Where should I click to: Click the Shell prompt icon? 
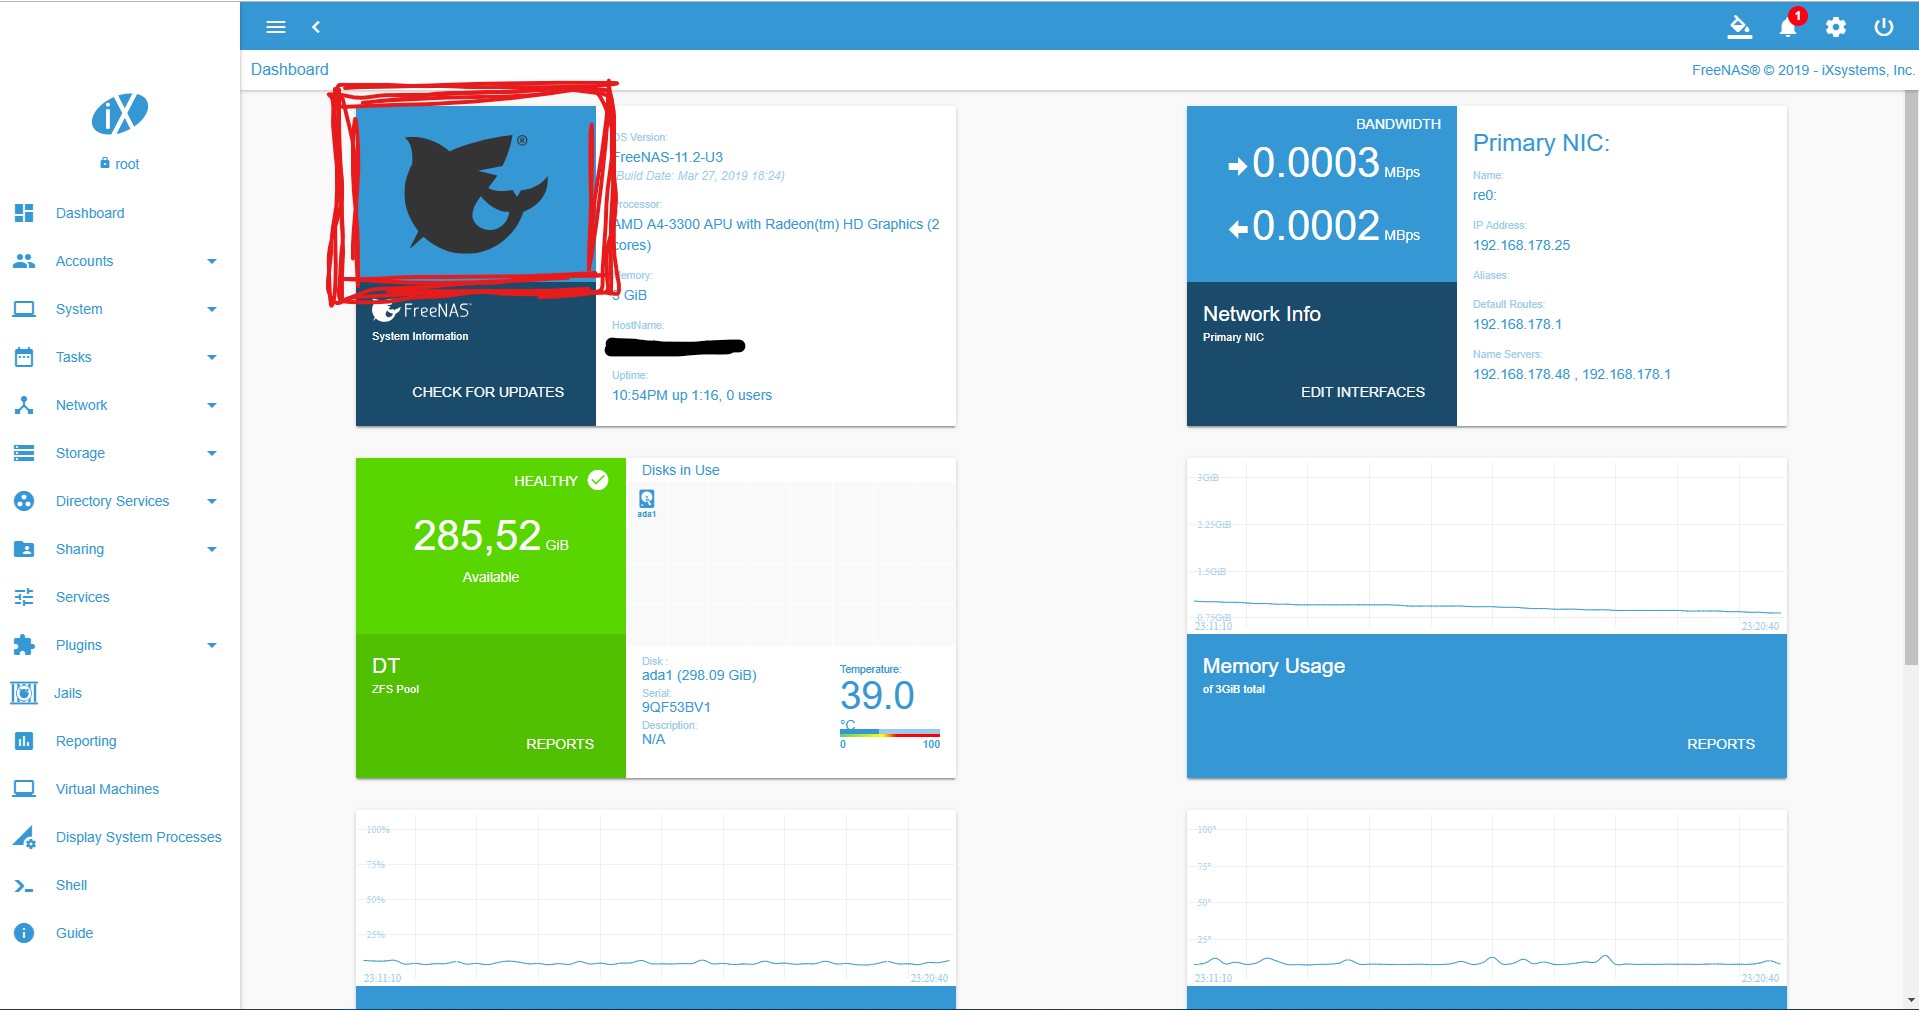coord(24,885)
